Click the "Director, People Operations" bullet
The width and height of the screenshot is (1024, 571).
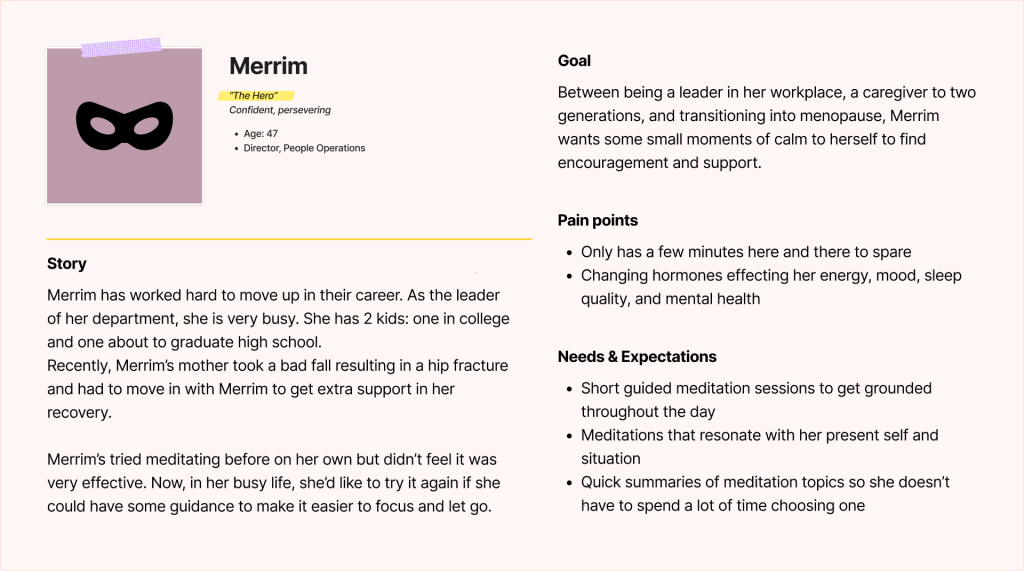(304, 148)
